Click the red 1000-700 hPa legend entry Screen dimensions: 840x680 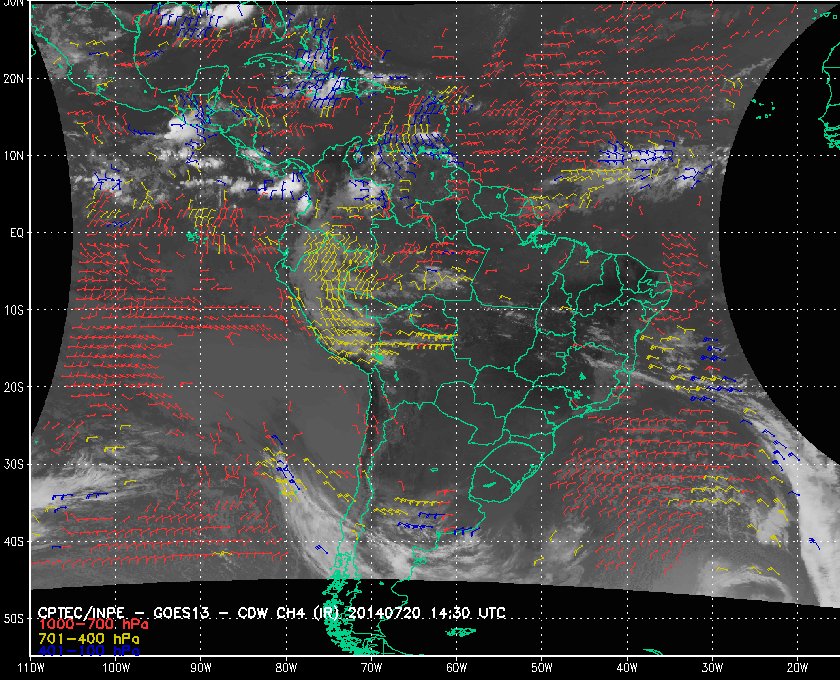point(93,625)
